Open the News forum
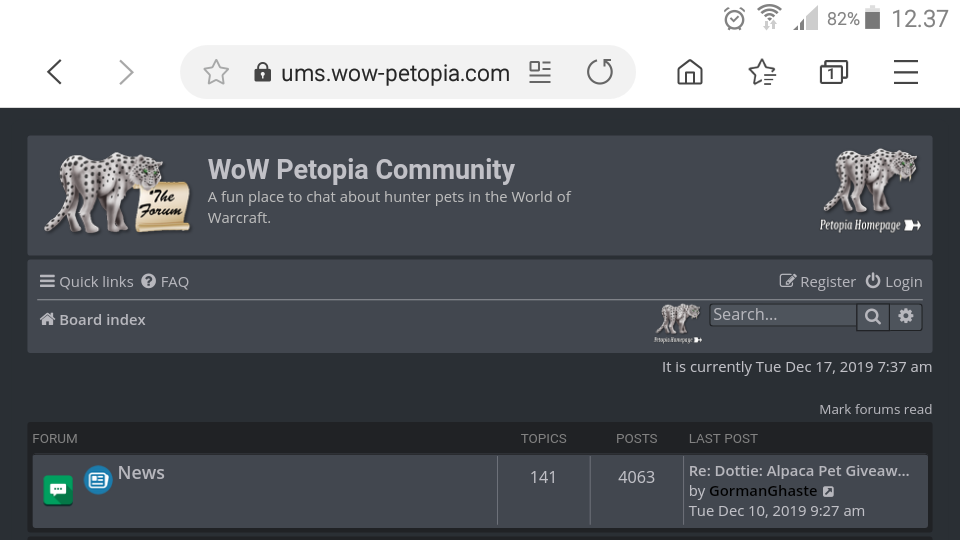 (x=141, y=473)
